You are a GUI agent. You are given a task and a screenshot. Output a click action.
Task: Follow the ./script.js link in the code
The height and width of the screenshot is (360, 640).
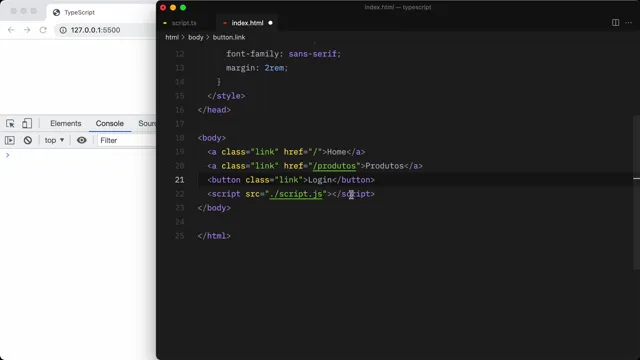point(296,194)
